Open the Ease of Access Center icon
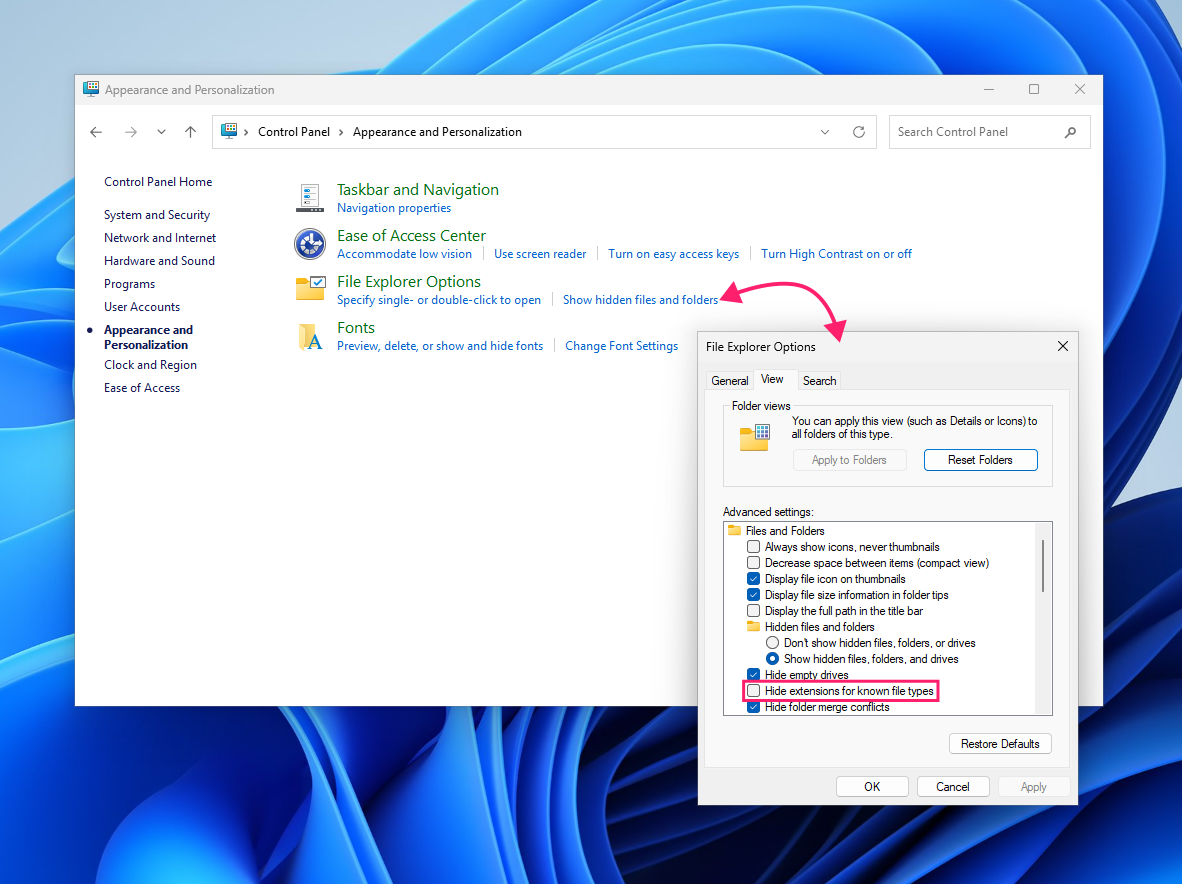This screenshot has width=1182, height=884. coord(310,243)
